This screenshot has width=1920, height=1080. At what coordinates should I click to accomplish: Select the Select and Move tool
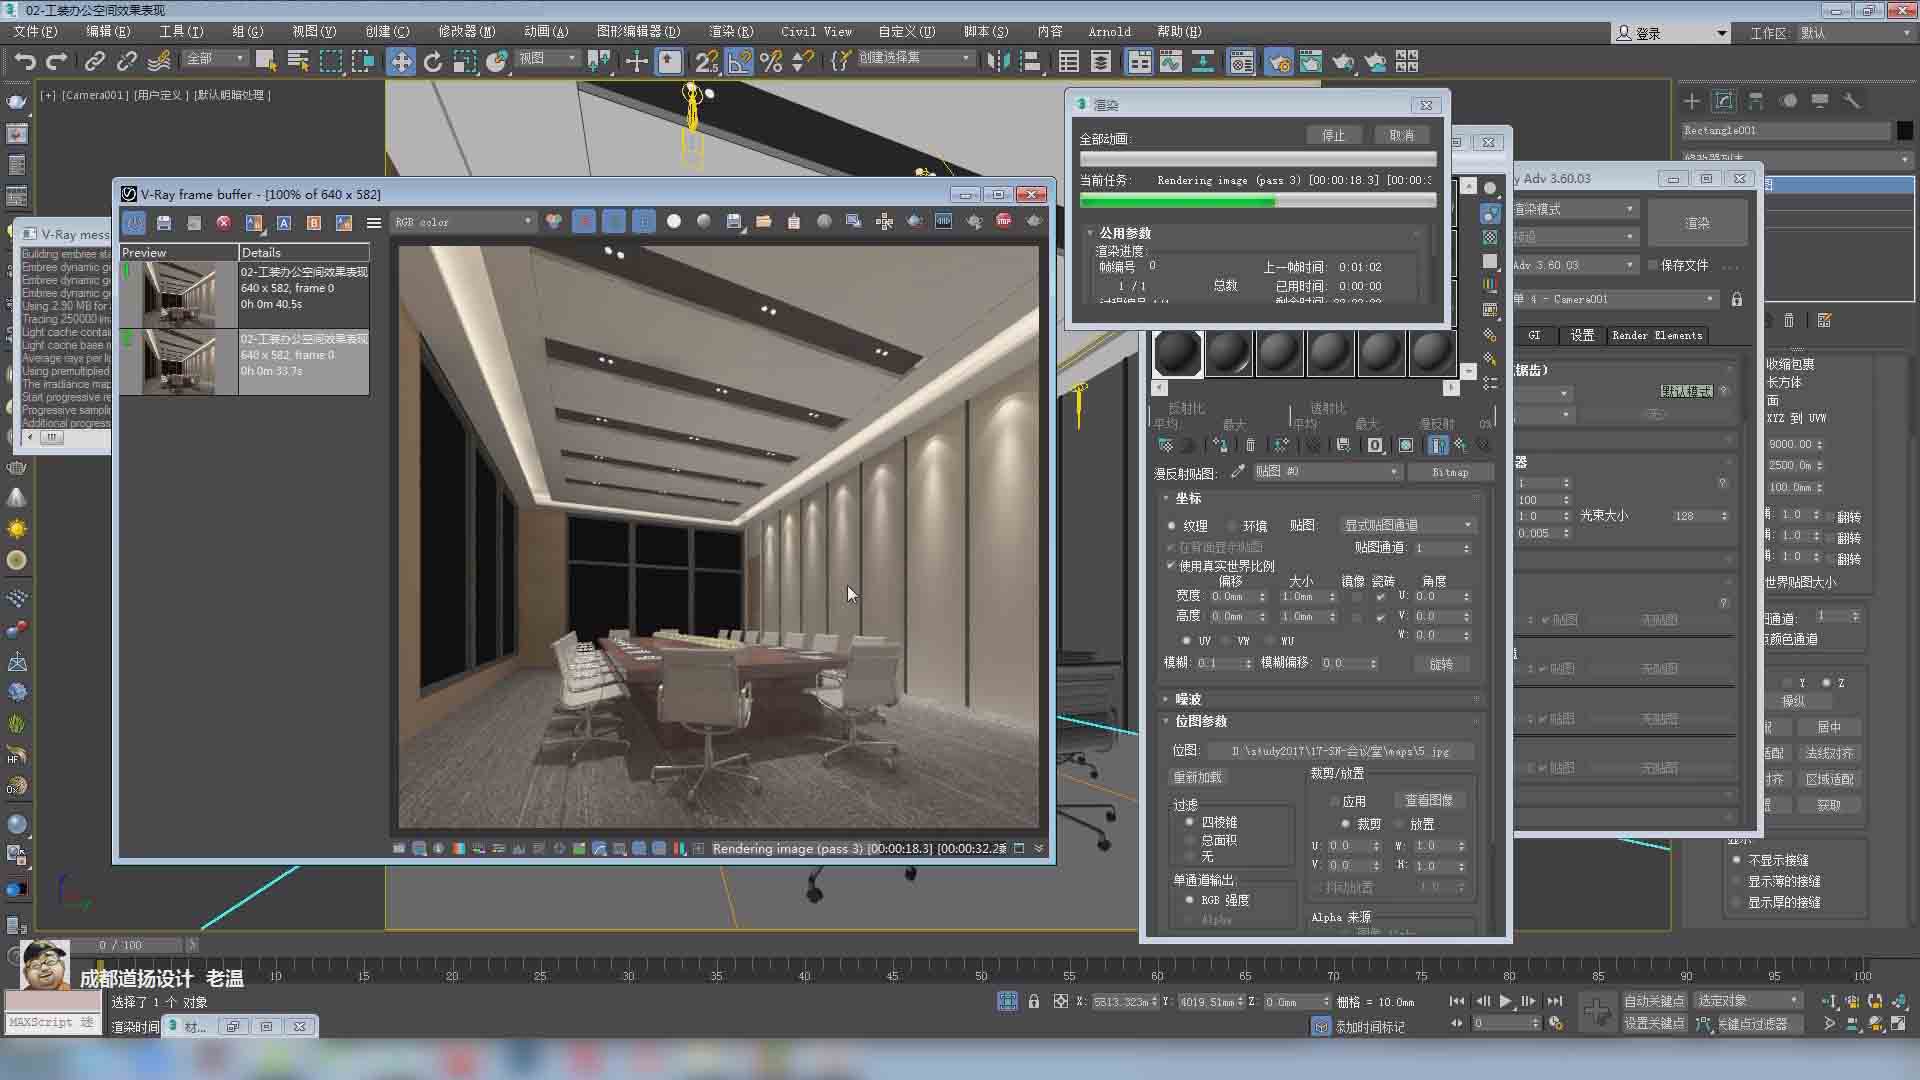click(400, 62)
